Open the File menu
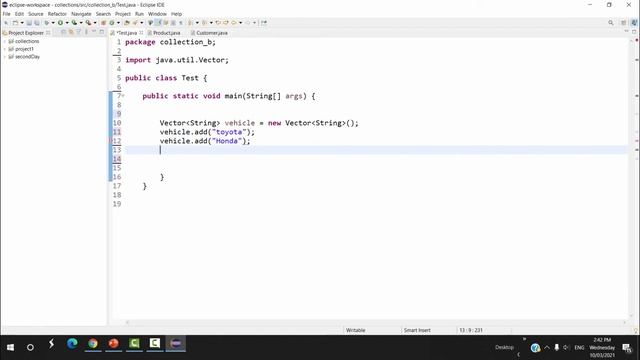 point(7,14)
